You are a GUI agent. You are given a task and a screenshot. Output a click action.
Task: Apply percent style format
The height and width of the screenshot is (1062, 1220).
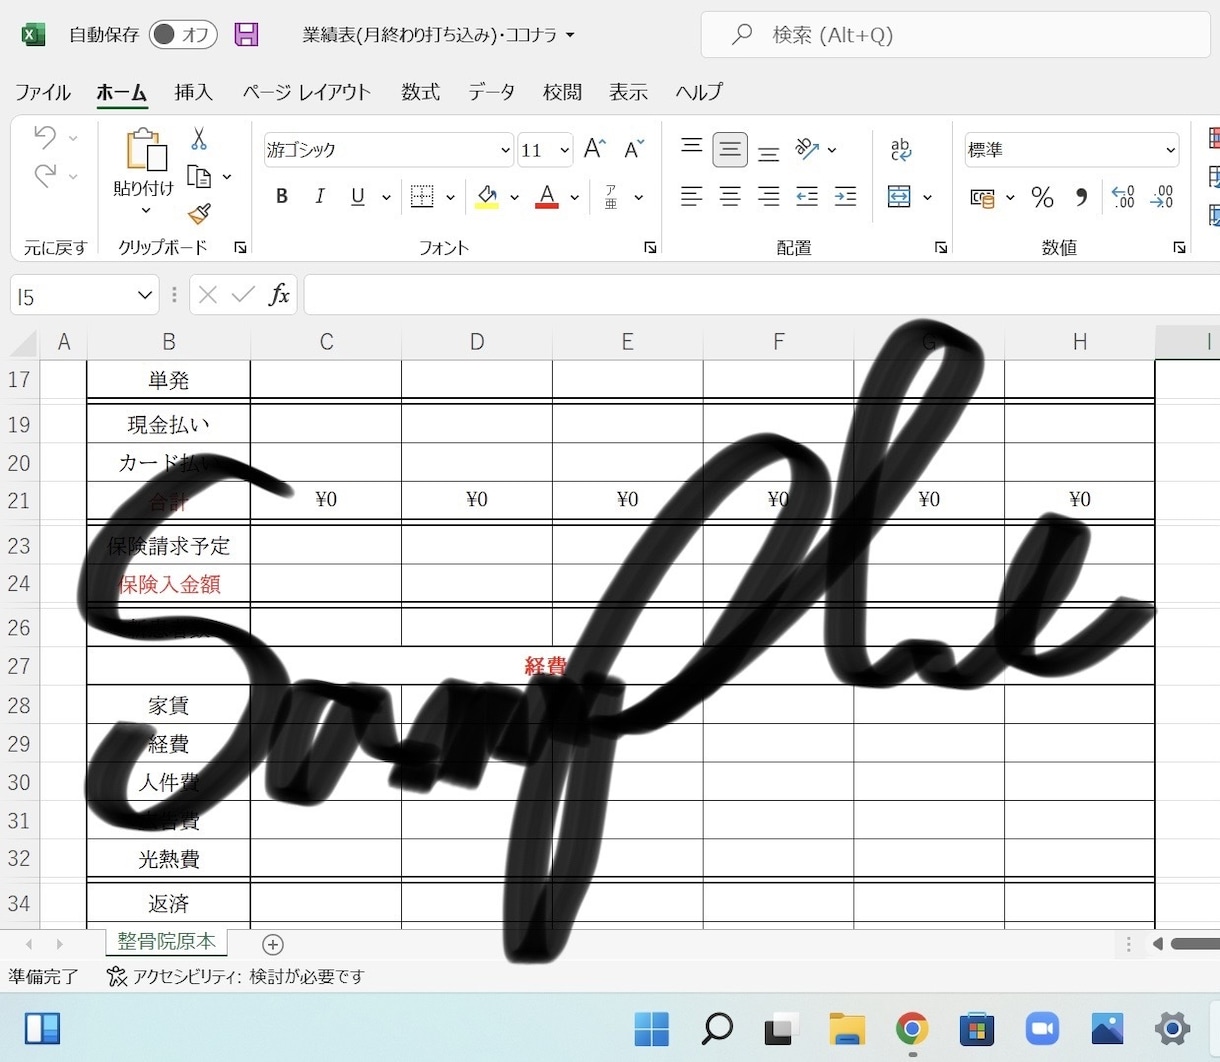tap(1043, 197)
